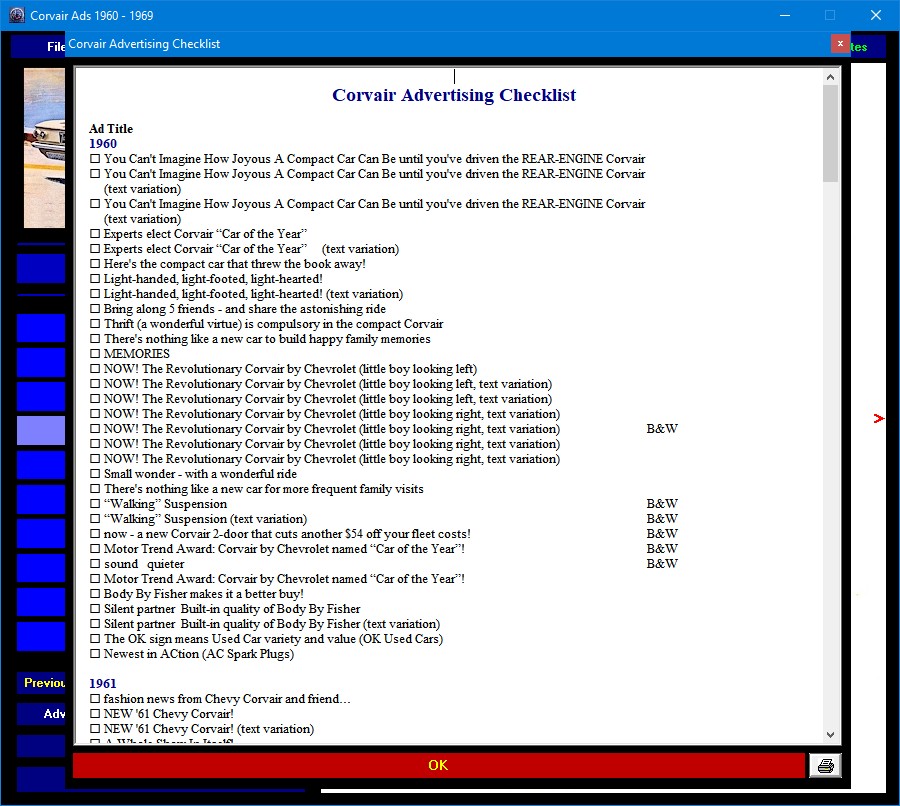Image resolution: width=900 pixels, height=806 pixels.
Task: Click the light purple highlighted sidebar block
Action: click(41, 430)
